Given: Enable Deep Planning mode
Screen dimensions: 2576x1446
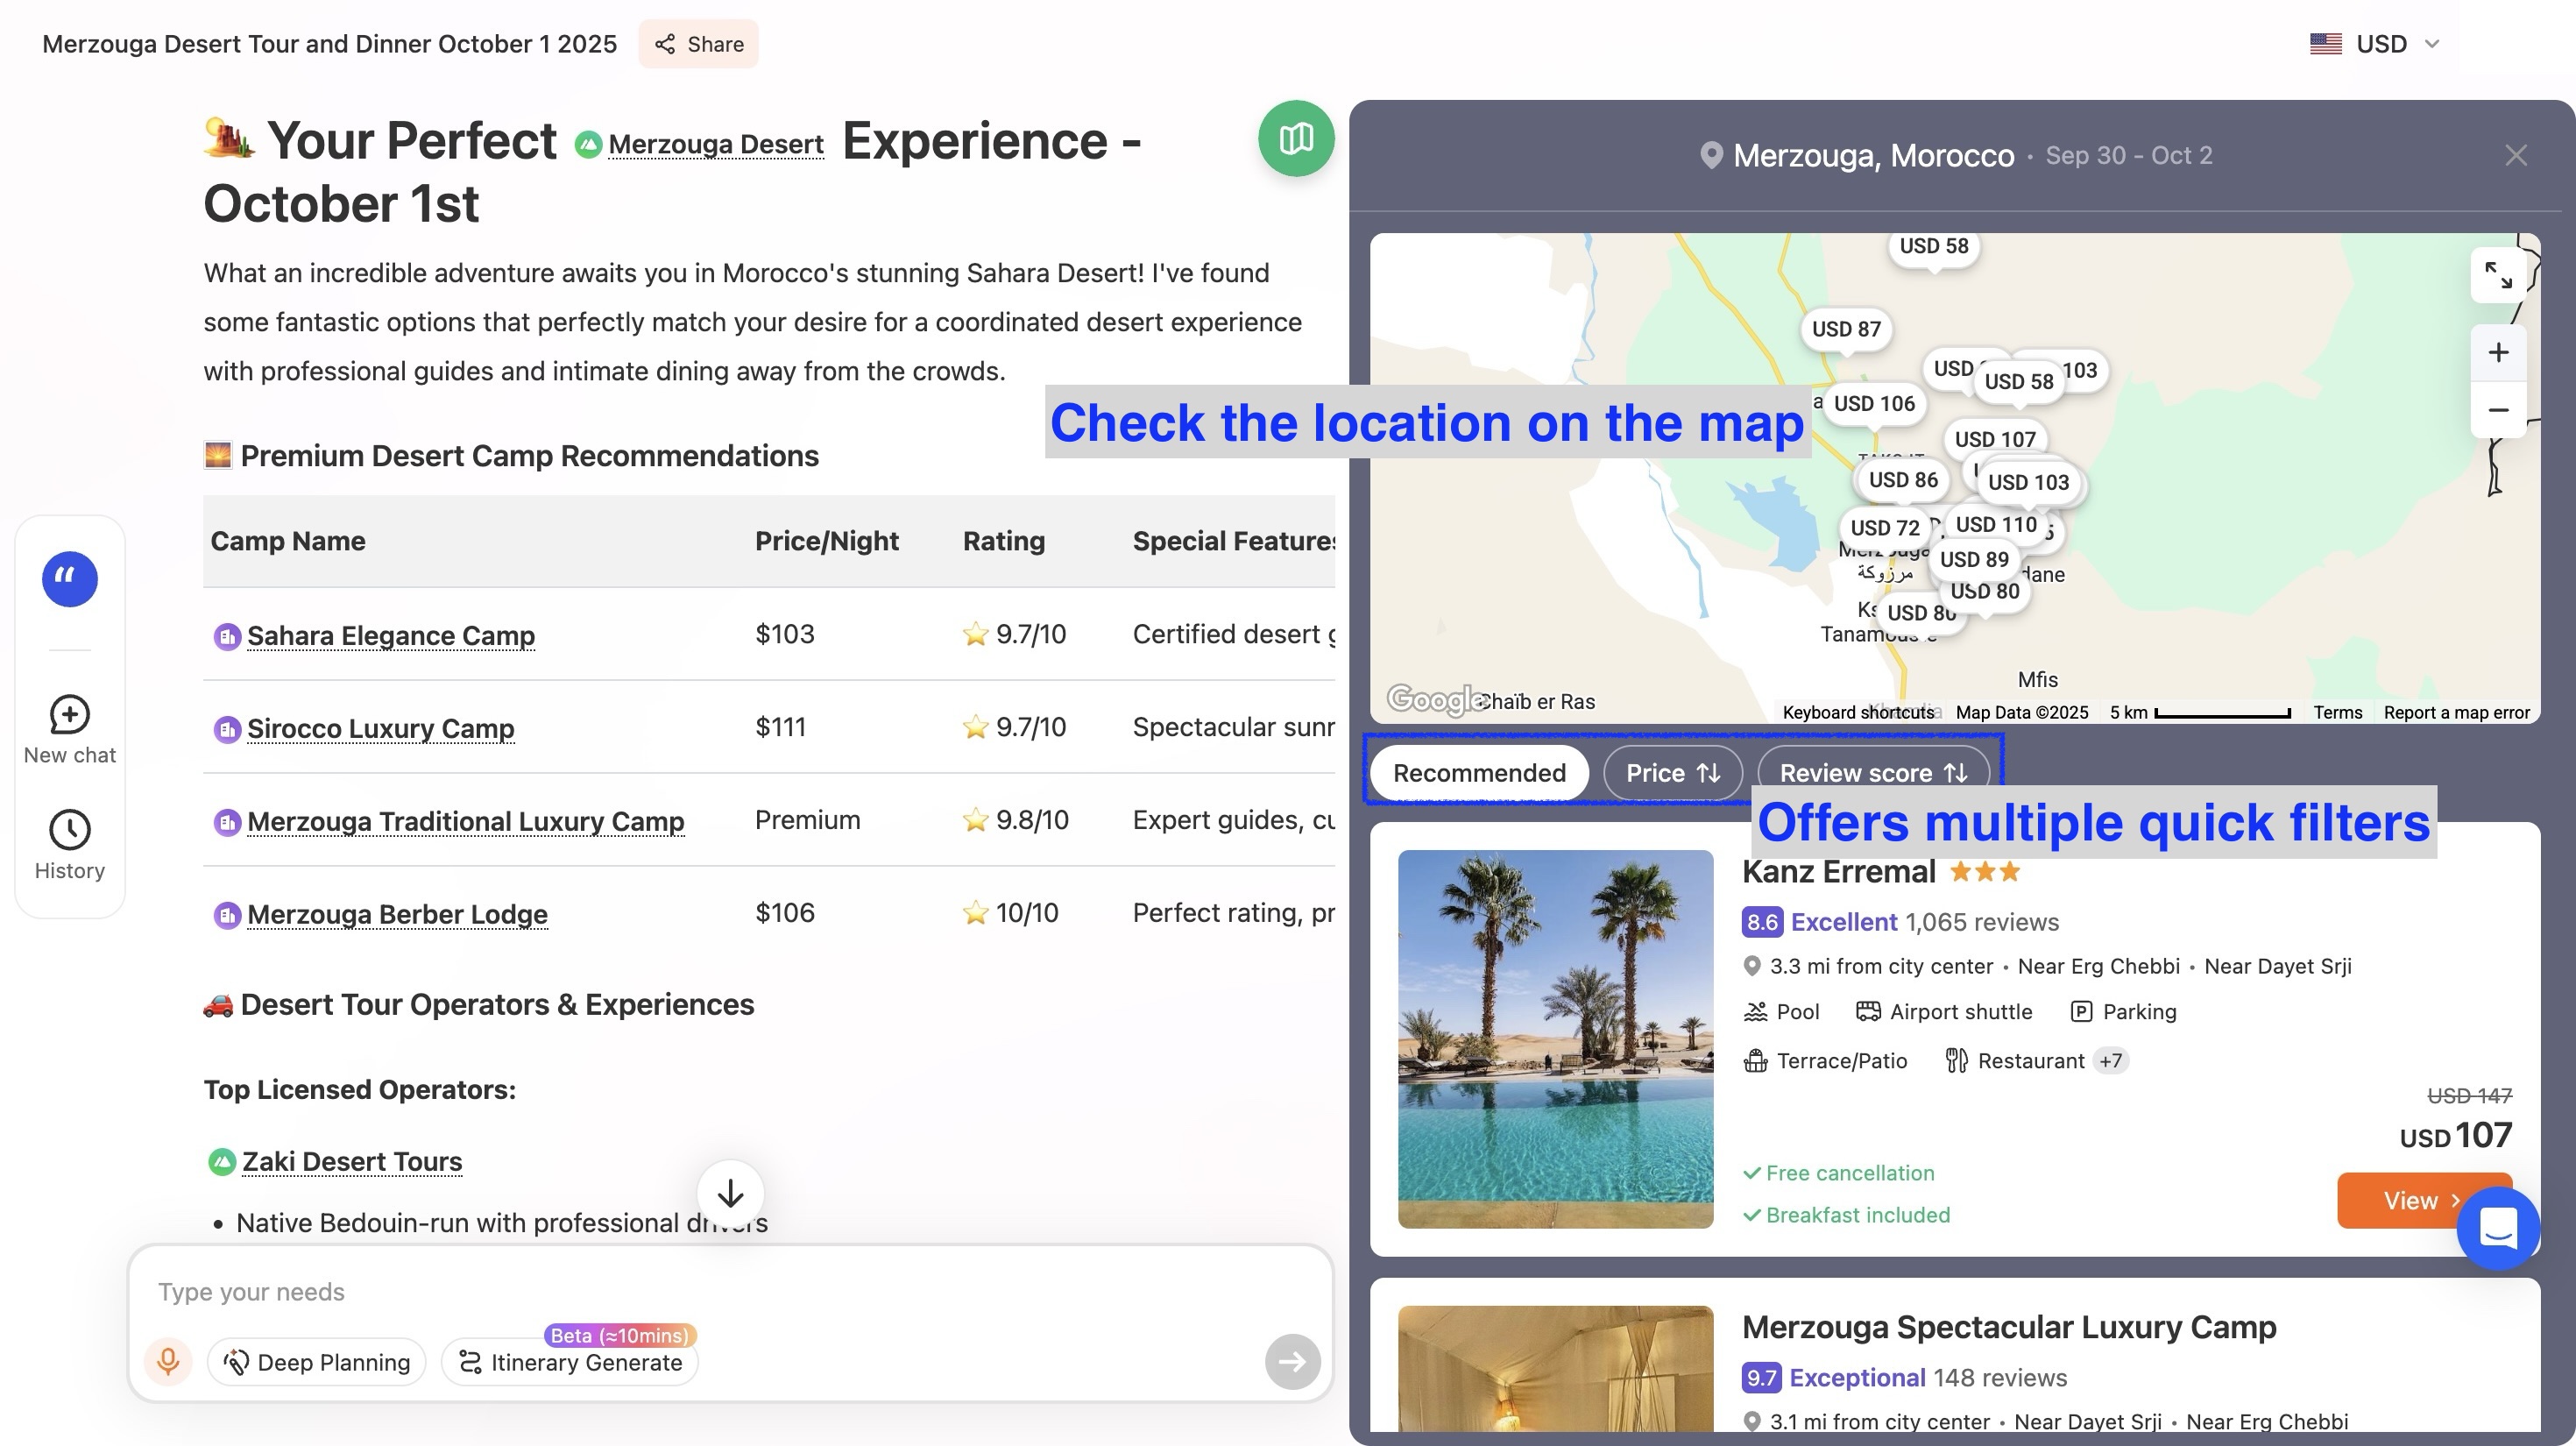Looking at the screenshot, I should [x=316, y=1362].
